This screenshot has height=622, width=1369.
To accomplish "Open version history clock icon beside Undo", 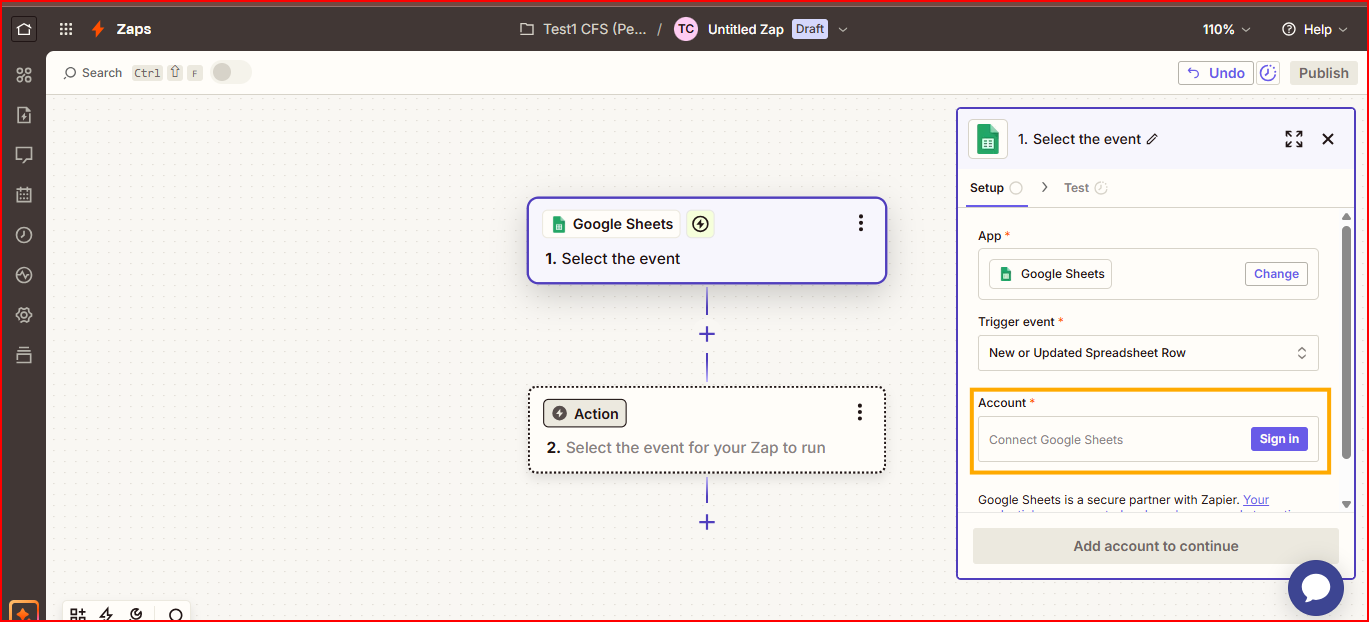I will click(1268, 73).
